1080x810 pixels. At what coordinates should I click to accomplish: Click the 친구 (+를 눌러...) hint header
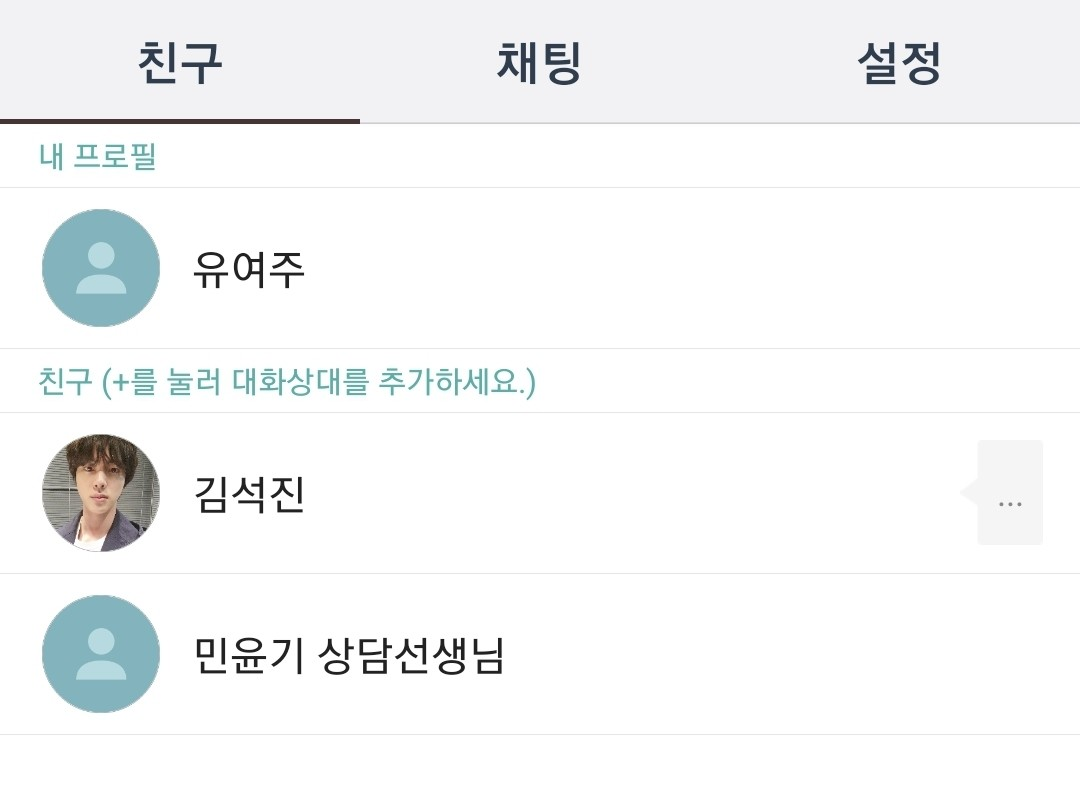(287, 382)
